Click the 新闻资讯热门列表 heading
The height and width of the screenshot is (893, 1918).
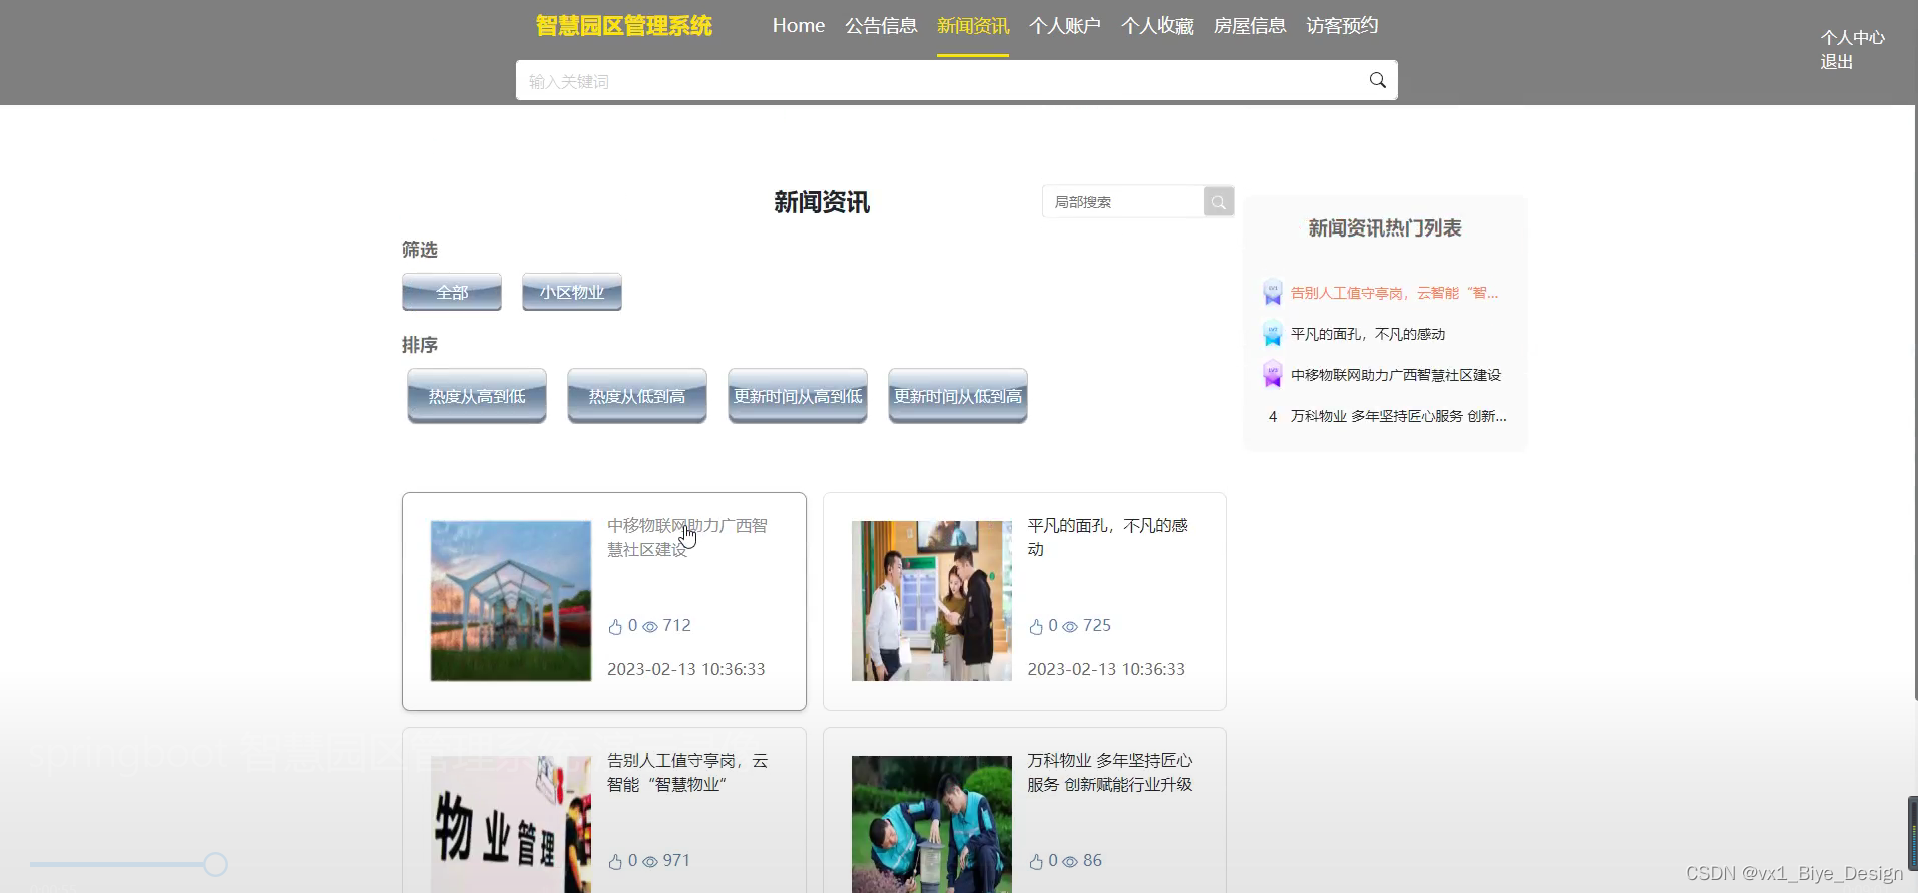click(1385, 228)
